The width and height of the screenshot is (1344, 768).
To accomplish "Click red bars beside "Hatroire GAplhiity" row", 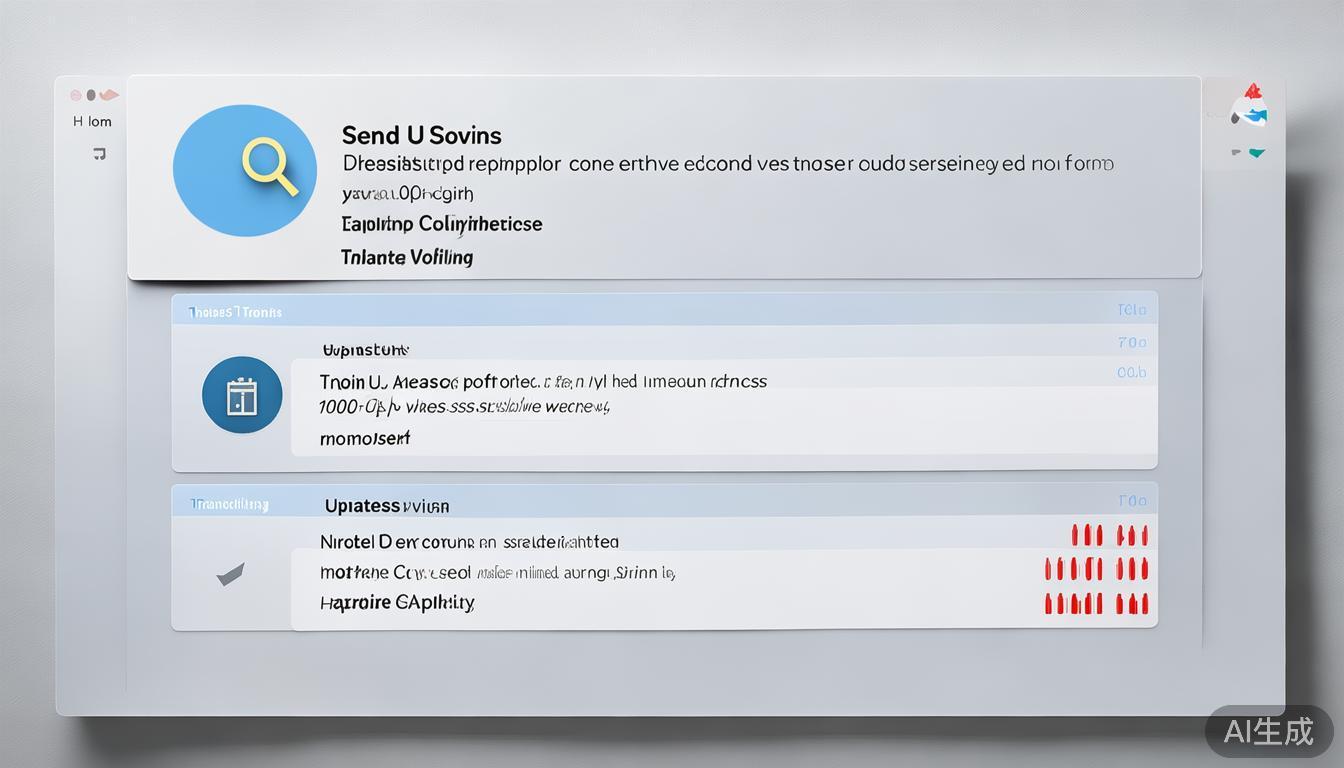I will (x=1096, y=604).
